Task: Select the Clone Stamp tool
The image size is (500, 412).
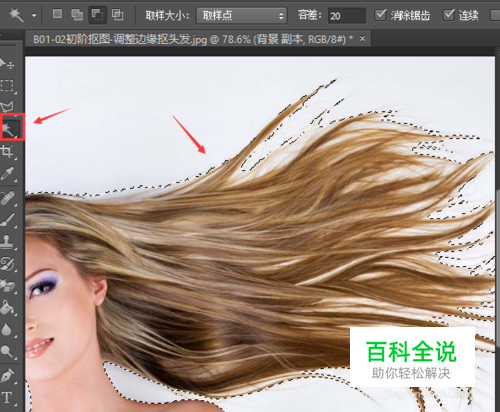Action: pos(7,242)
